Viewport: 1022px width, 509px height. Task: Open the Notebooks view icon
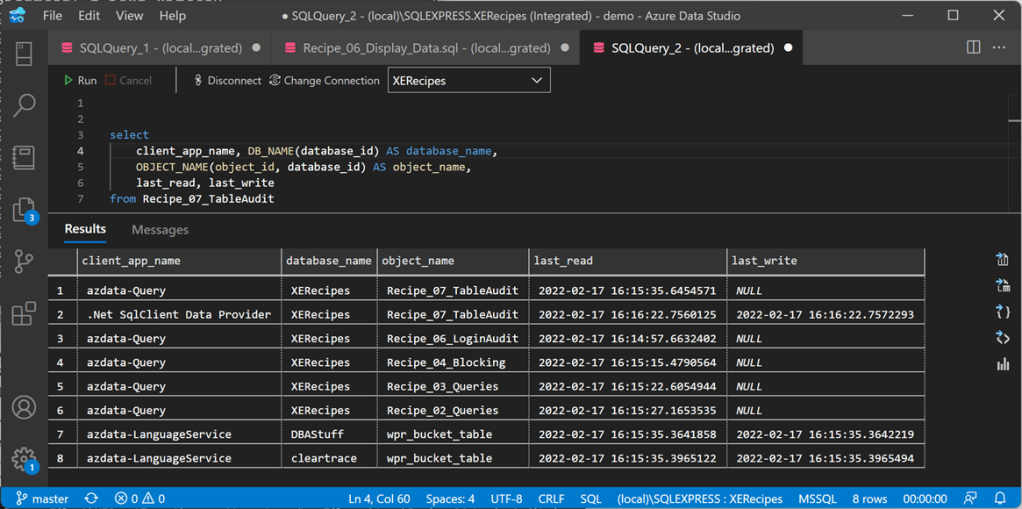coord(24,157)
